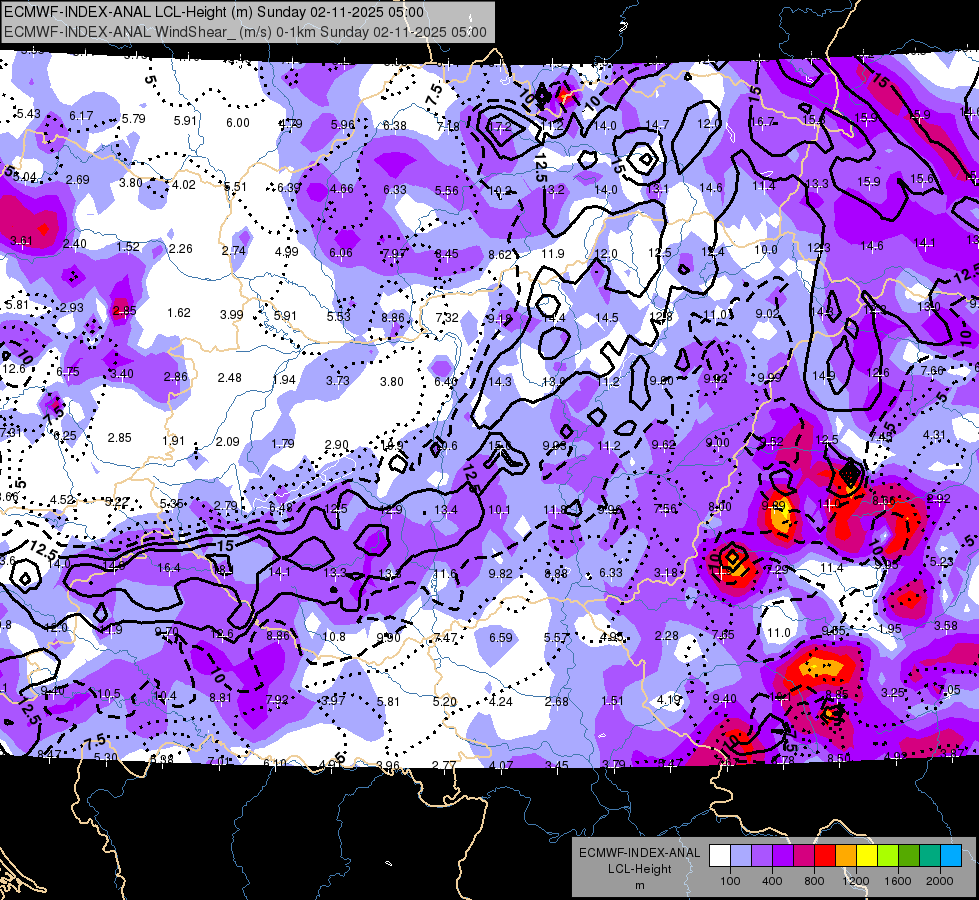
Task: Click the grid value 4.31
Action: click(x=934, y=435)
